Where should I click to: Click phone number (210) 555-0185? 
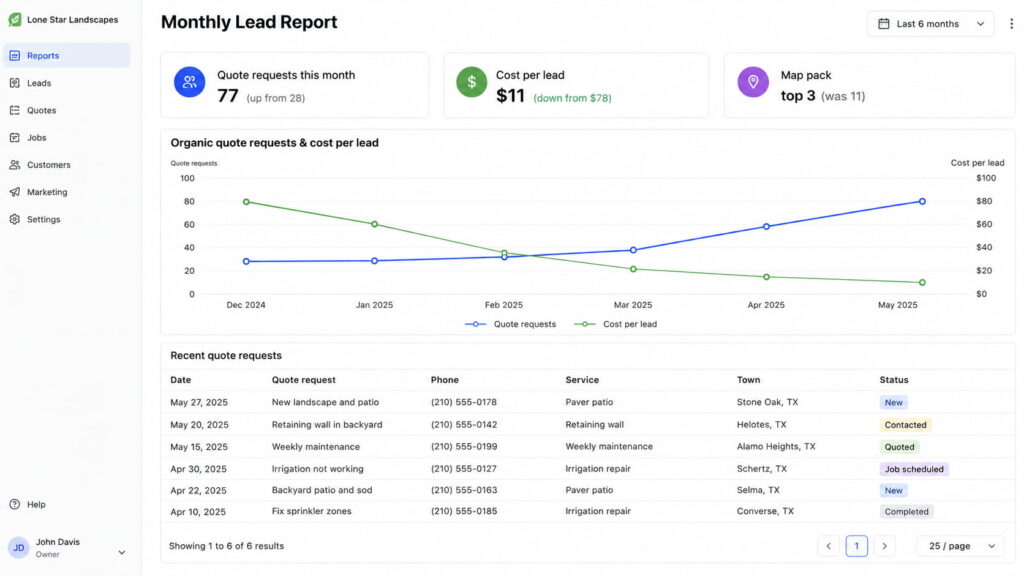464,511
